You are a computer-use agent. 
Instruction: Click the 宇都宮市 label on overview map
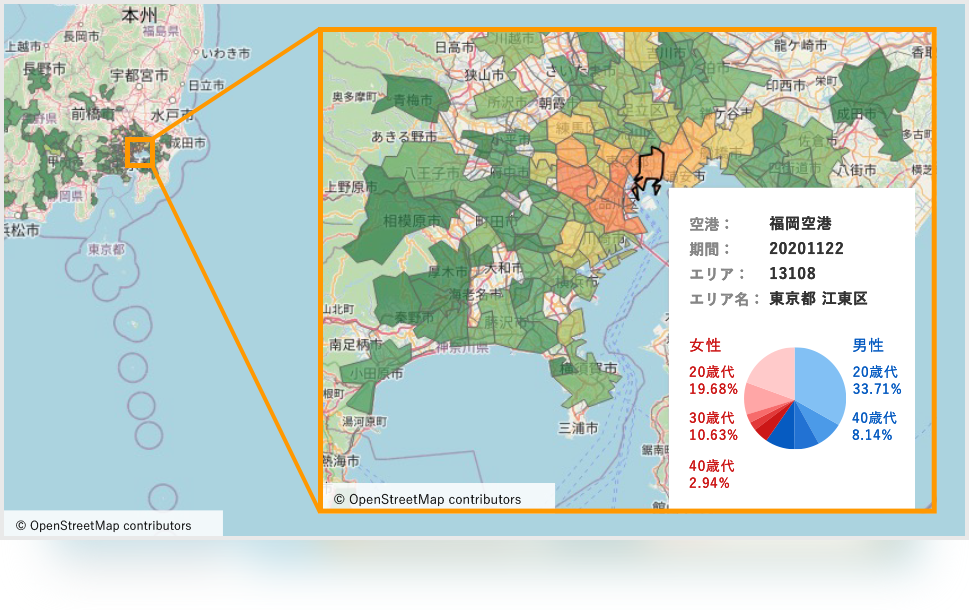(138, 75)
